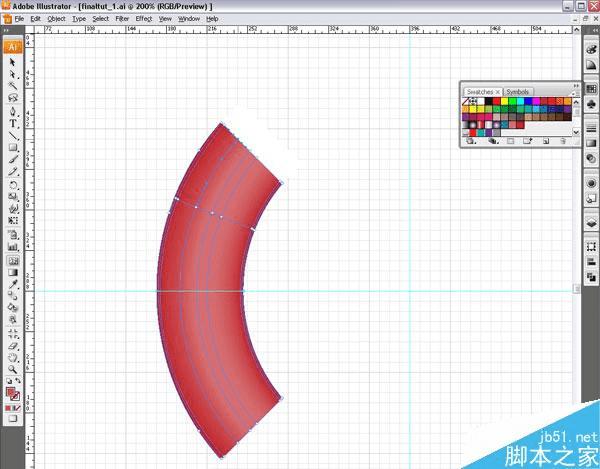Select the Line Segment tool
Image resolution: width=600 pixels, height=469 pixels.
tap(13, 135)
